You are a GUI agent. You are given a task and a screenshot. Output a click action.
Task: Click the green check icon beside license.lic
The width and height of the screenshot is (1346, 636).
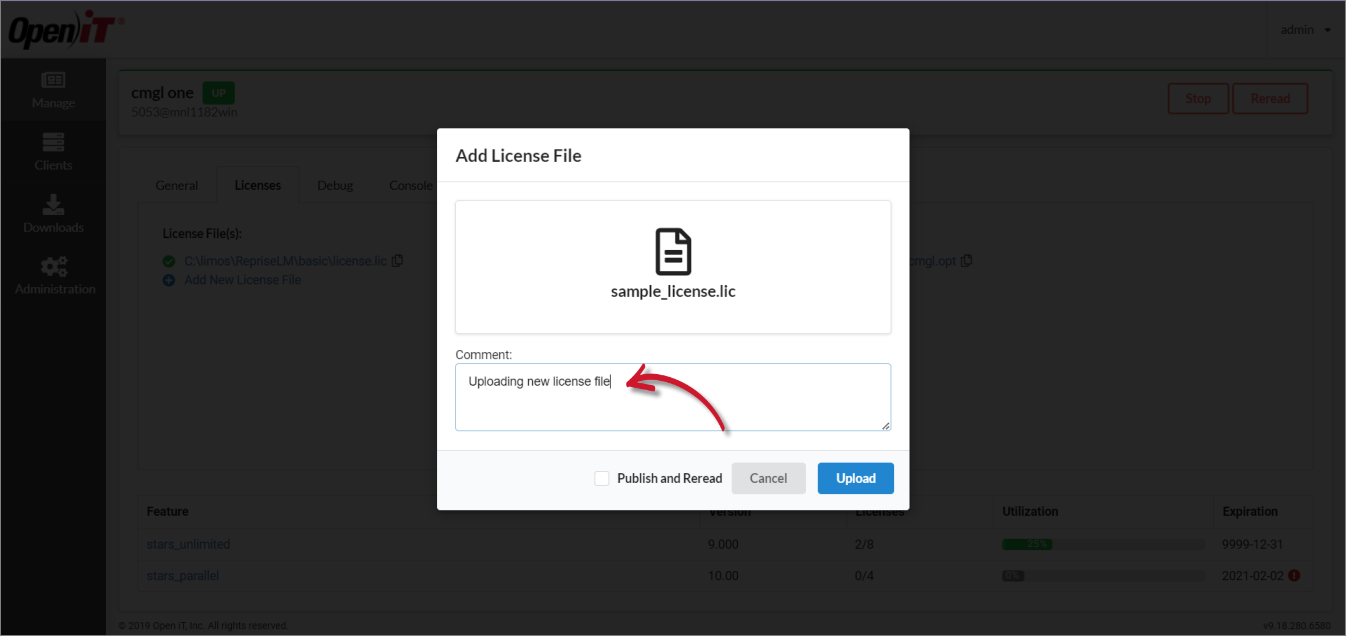tap(169, 261)
